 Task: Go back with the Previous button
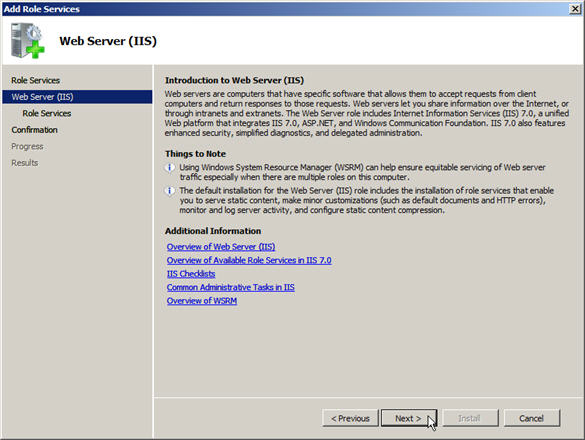point(350,418)
